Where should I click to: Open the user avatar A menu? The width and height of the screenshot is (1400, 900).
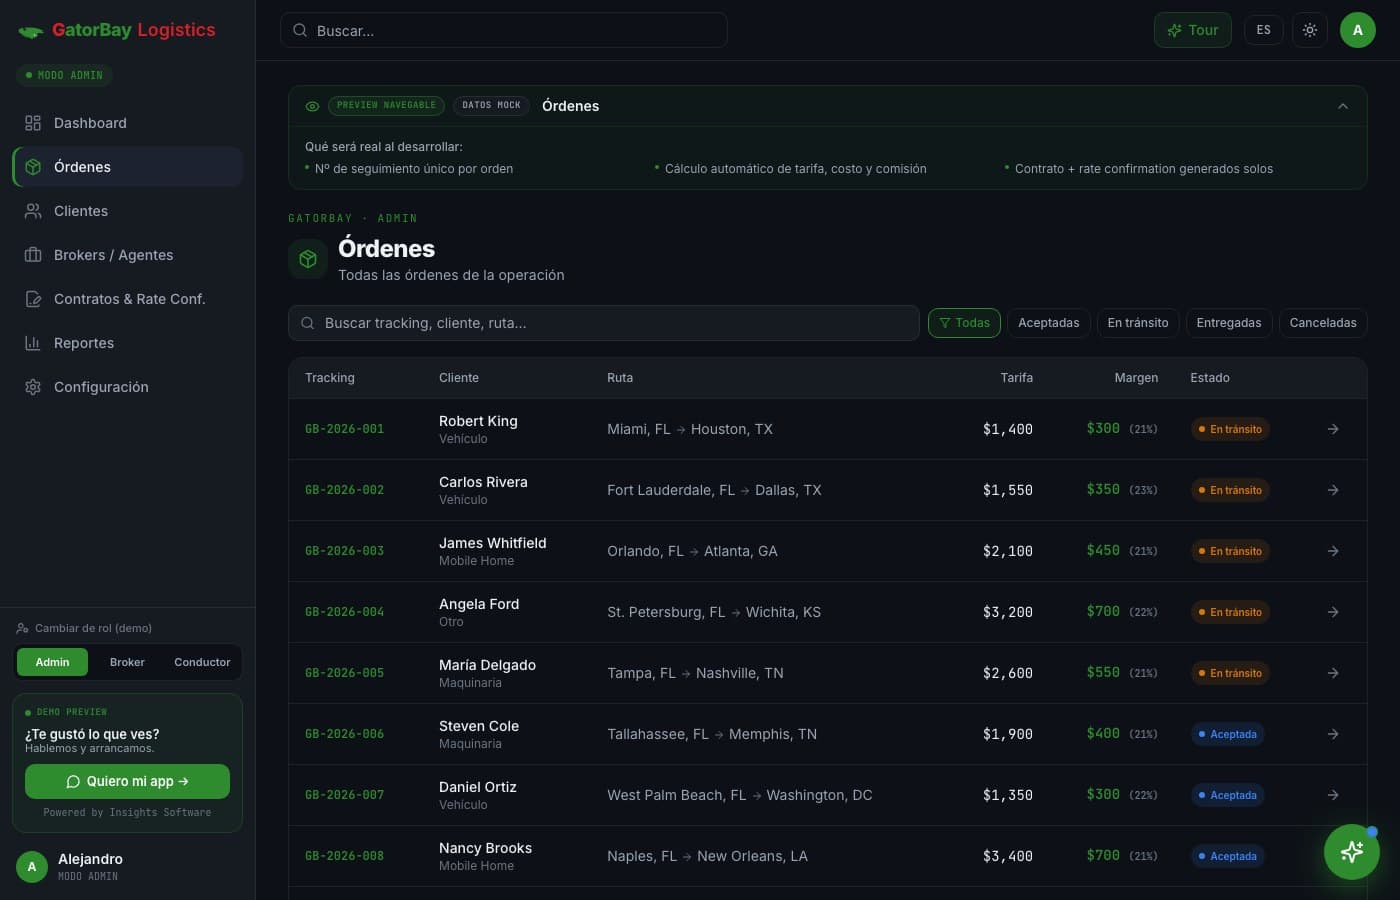[1358, 30]
